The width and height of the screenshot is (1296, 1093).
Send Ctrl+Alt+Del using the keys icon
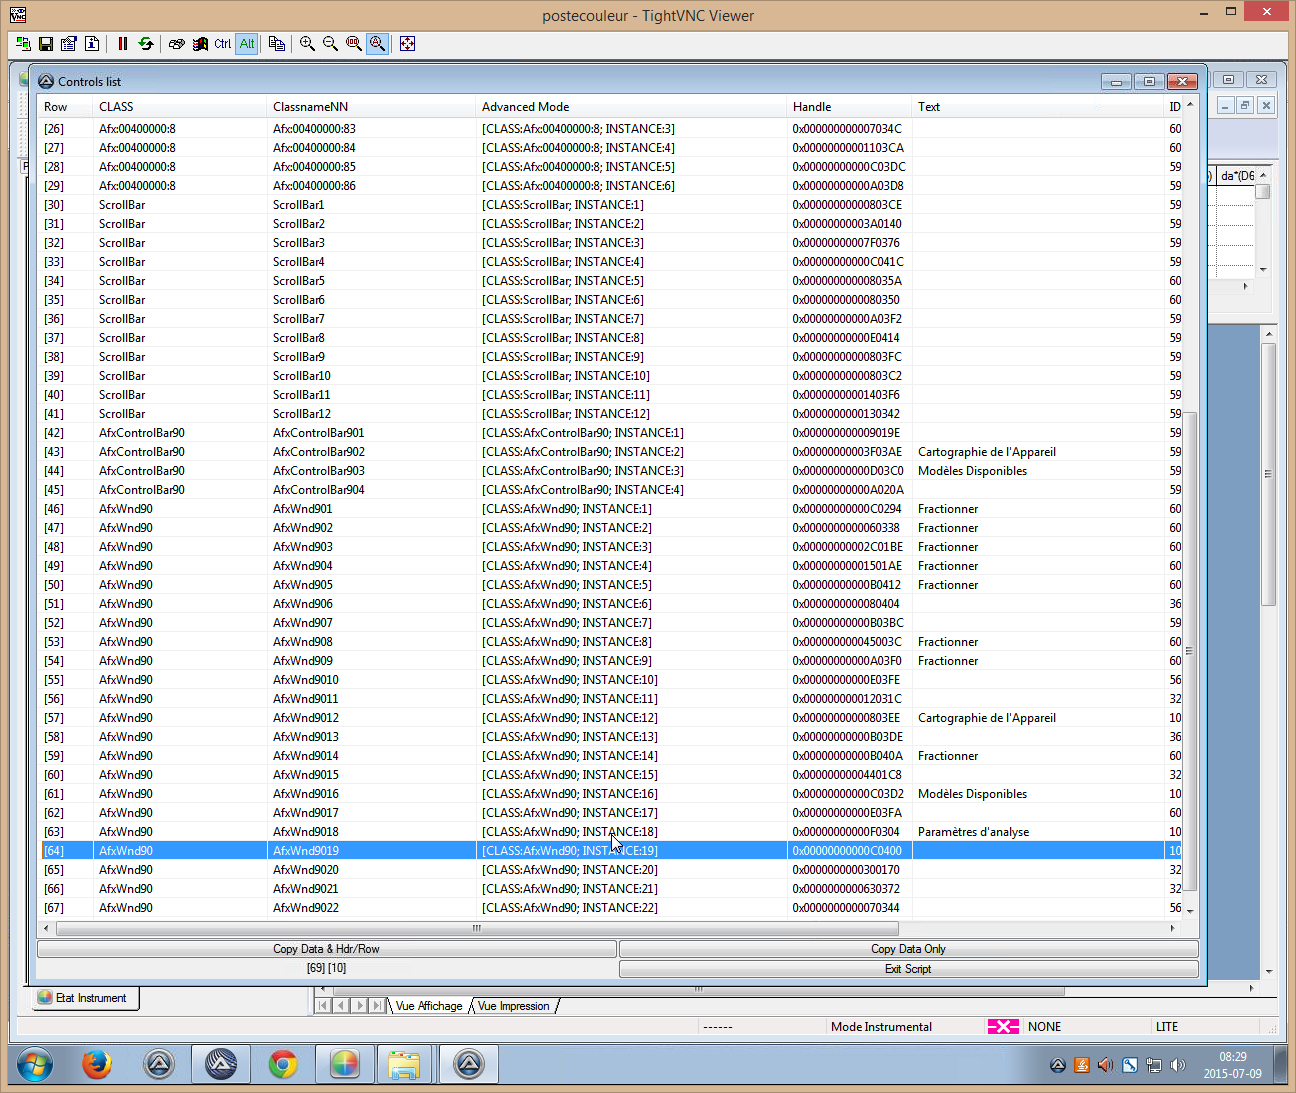pos(177,44)
